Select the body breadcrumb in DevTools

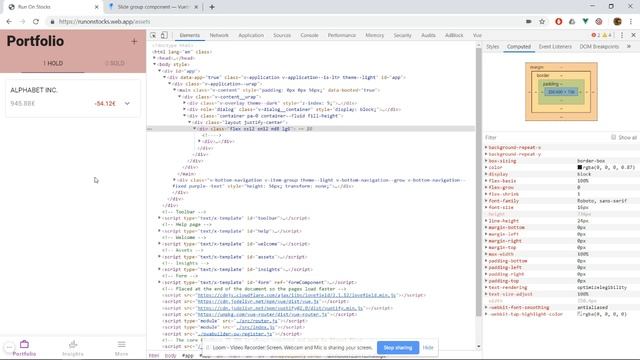pyautogui.click(x=170, y=356)
